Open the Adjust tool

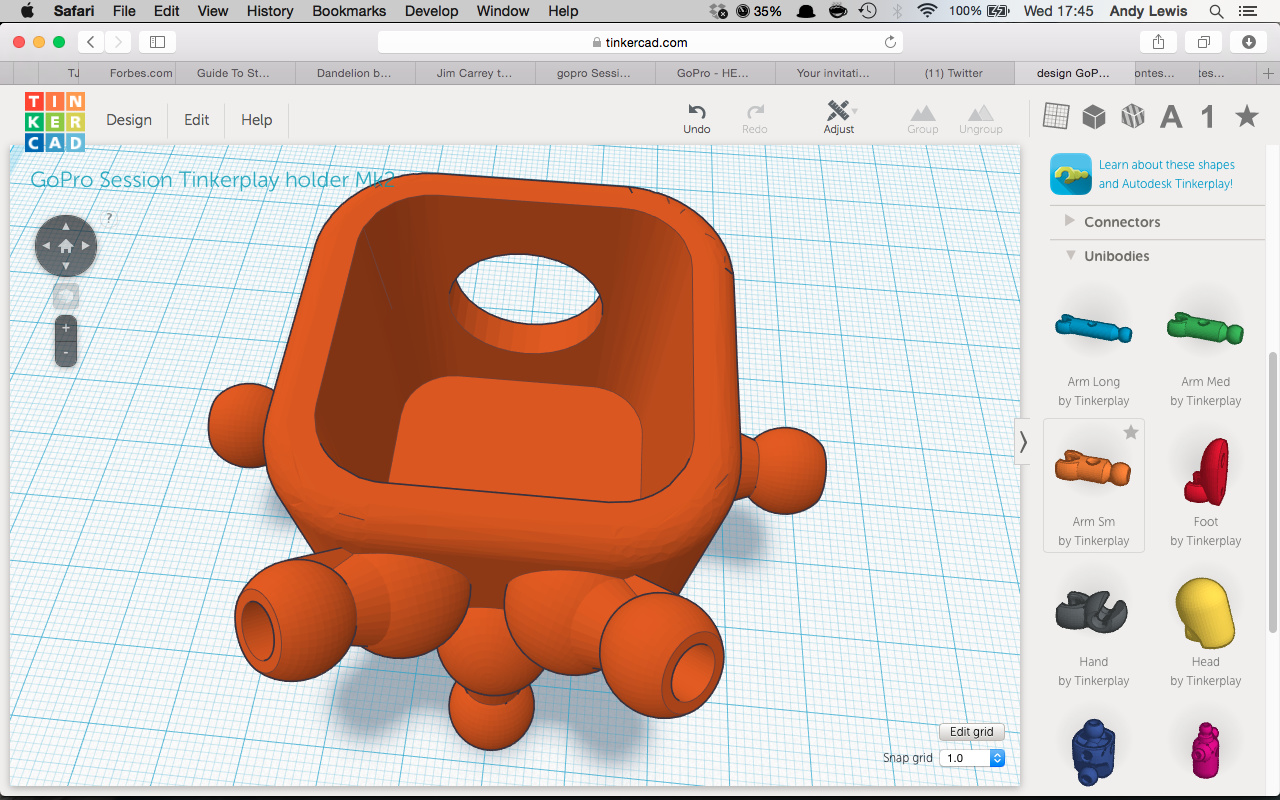[x=839, y=111]
